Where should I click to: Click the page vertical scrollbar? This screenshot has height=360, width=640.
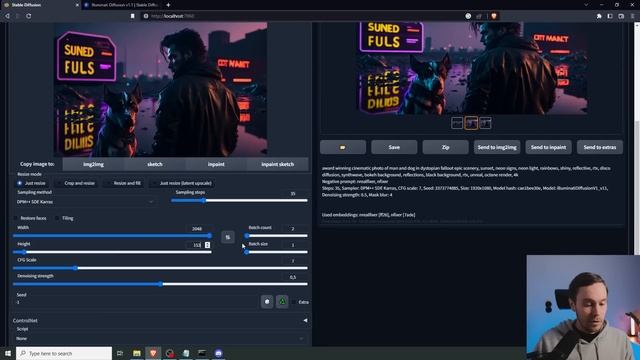(637, 139)
